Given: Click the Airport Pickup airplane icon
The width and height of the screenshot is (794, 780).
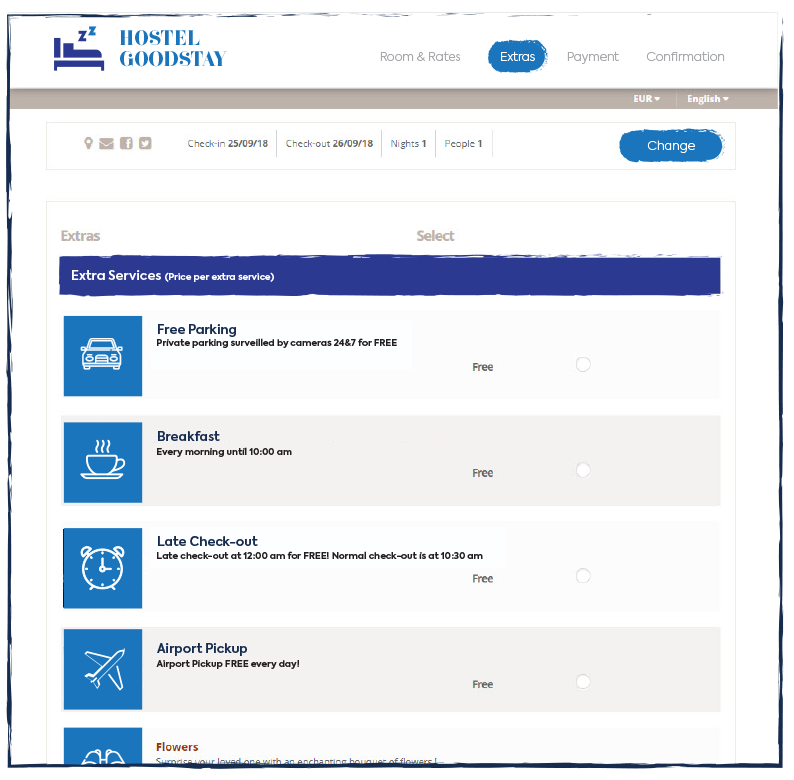Looking at the screenshot, I should coord(103,669).
